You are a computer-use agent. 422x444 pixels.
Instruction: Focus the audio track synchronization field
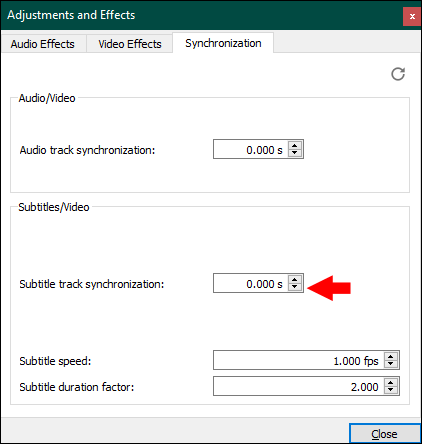click(x=251, y=149)
